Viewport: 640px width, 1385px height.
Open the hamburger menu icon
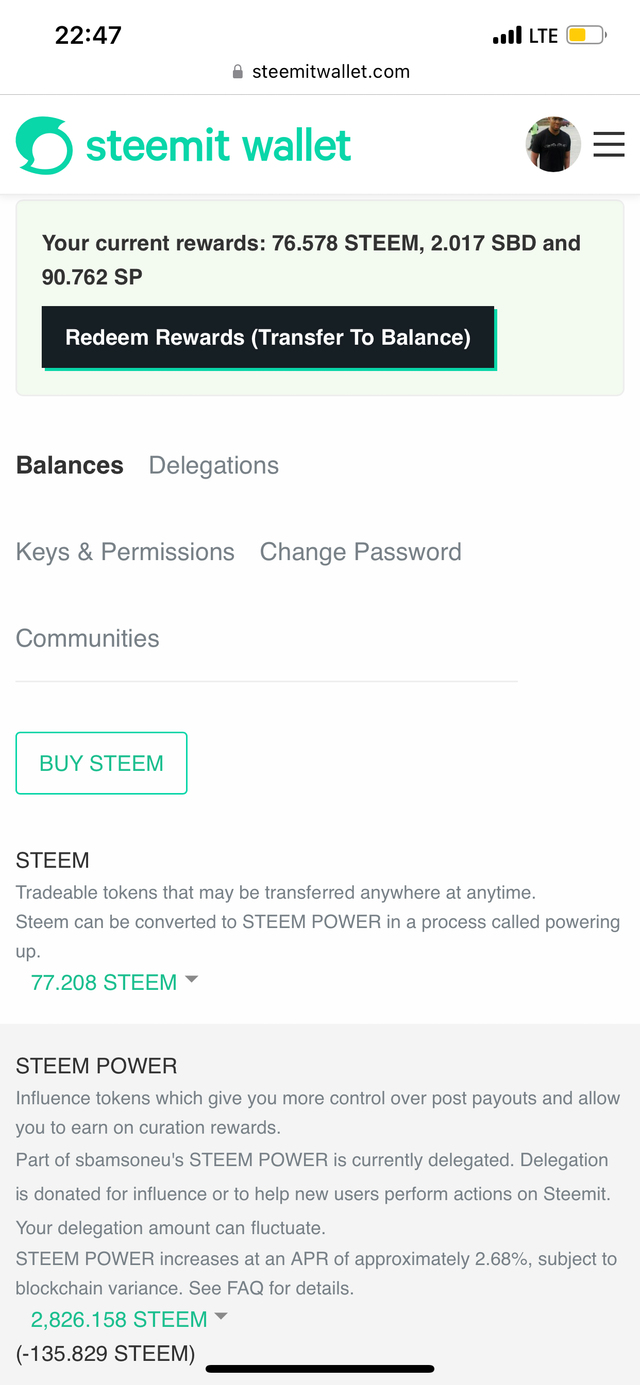click(609, 145)
